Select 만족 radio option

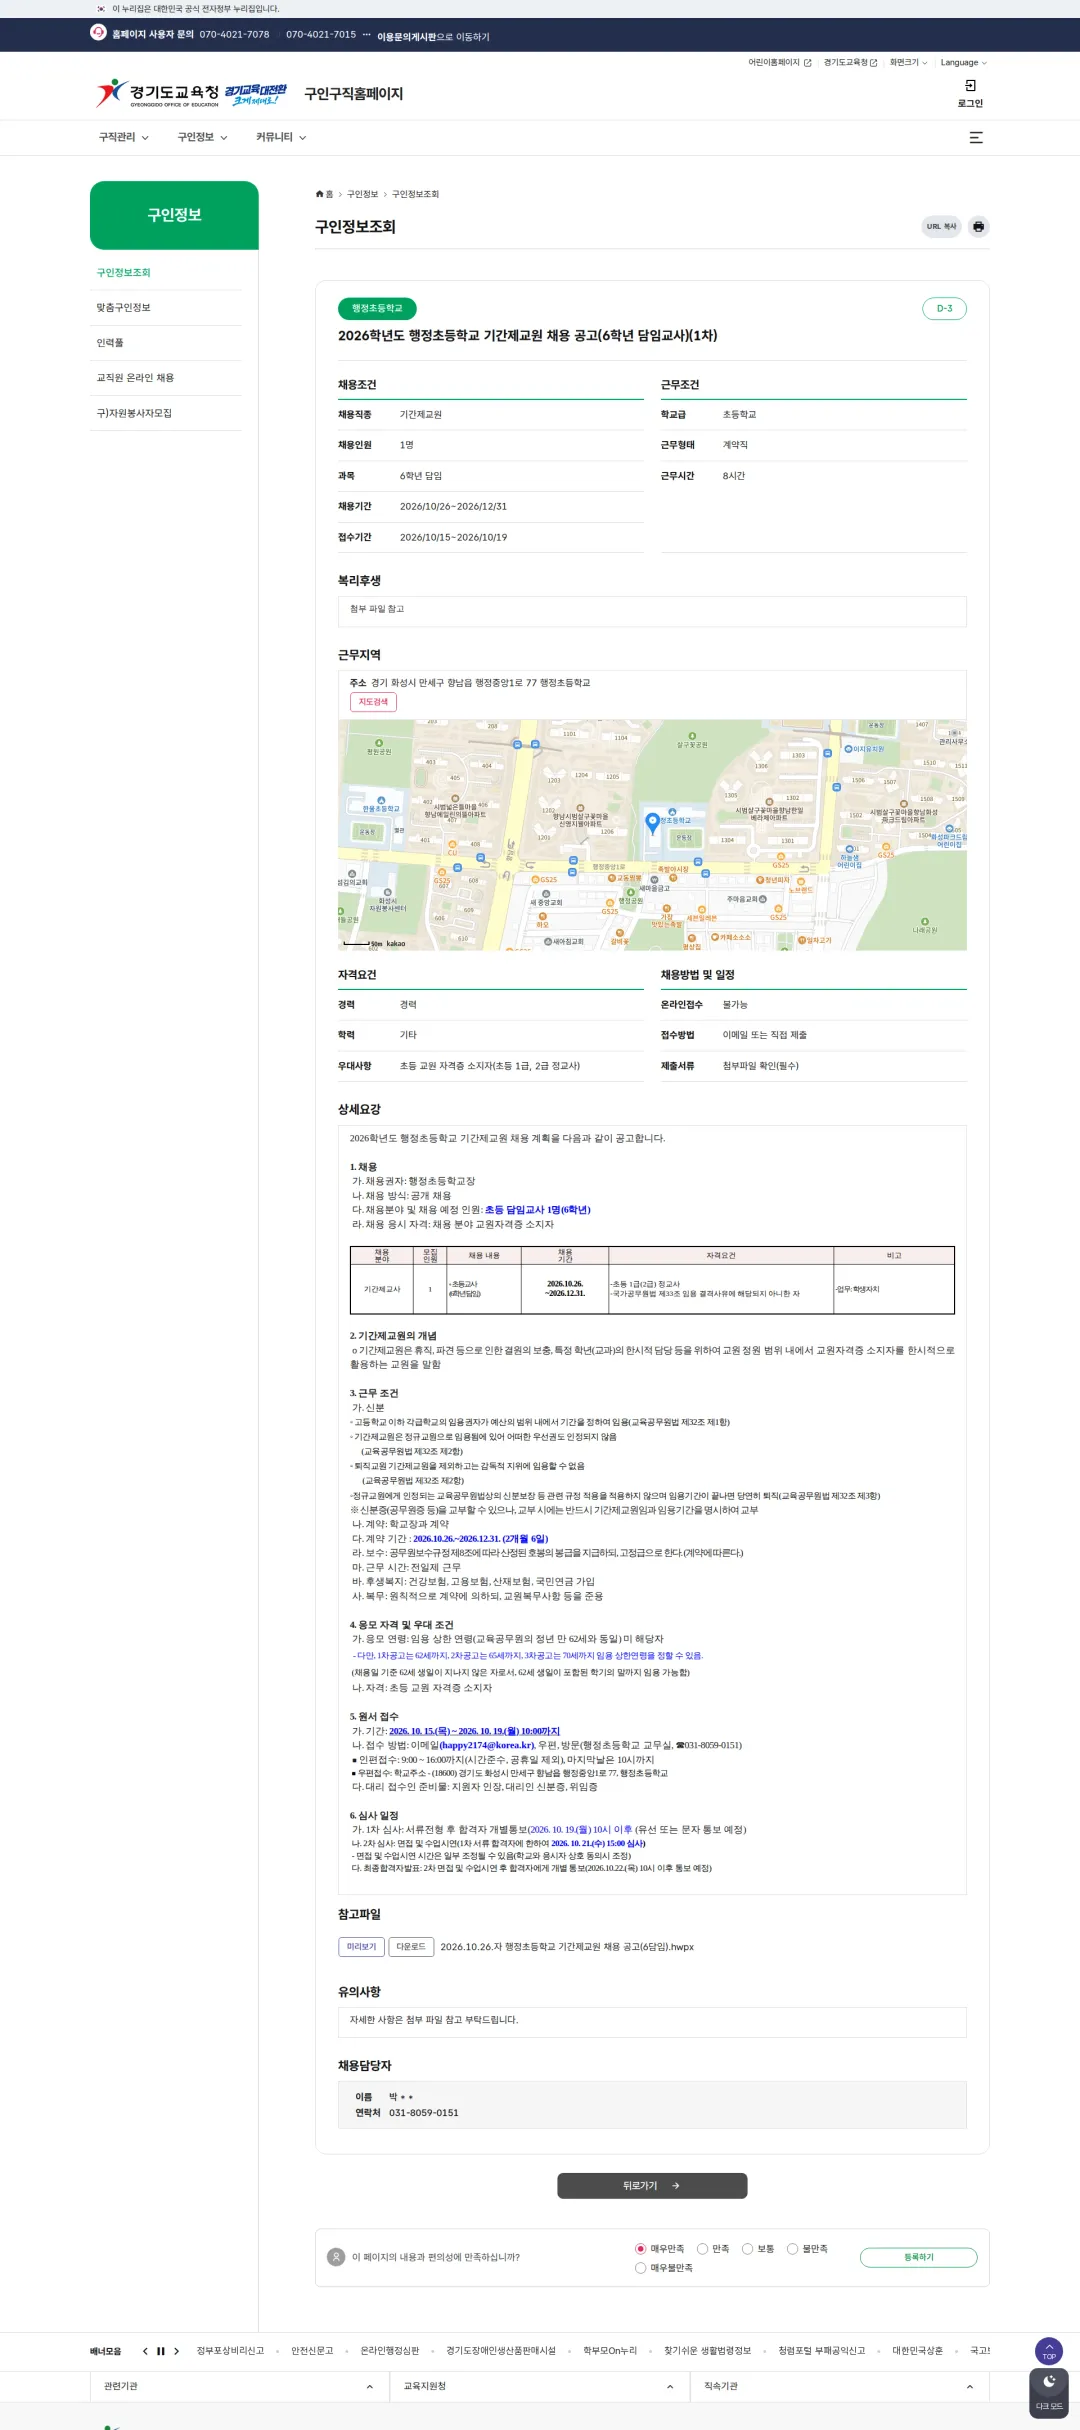pyautogui.click(x=703, y=2249)
